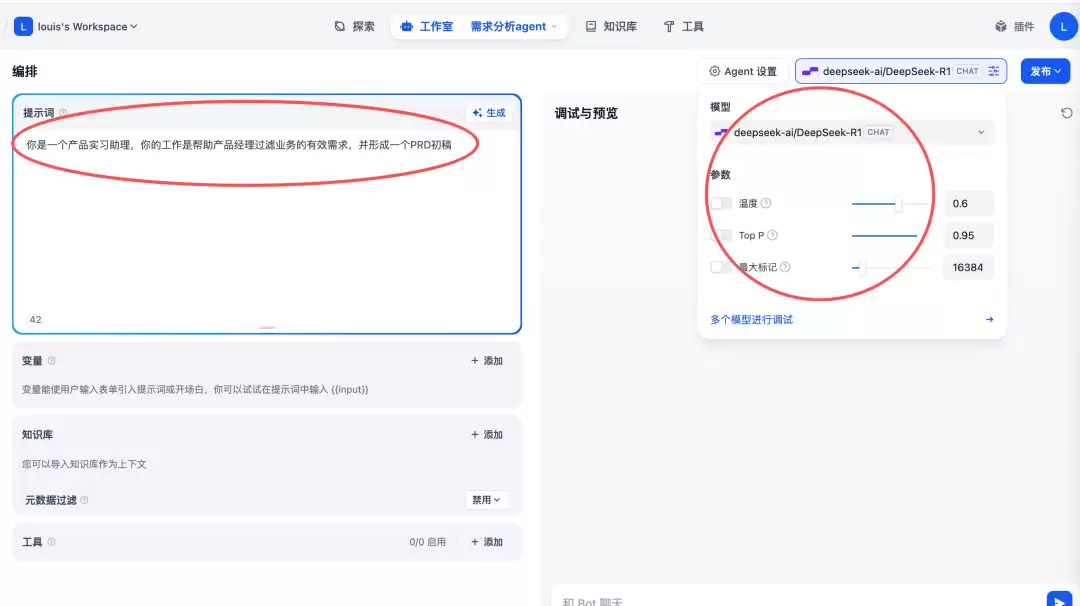Click the Top P value field 0.95

(968, 236)
